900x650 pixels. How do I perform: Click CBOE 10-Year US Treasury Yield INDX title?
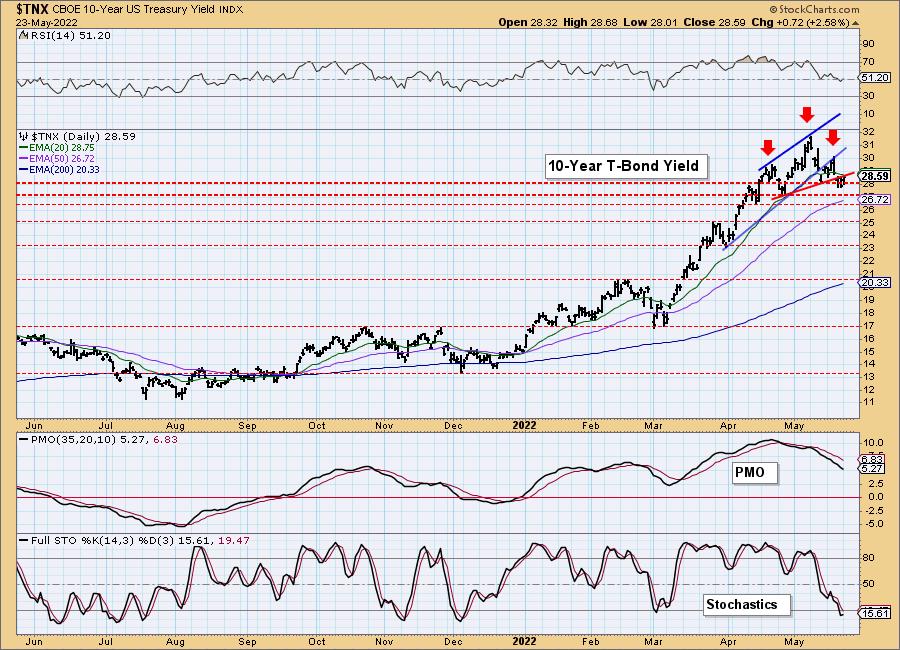click(x=148, y=10)
